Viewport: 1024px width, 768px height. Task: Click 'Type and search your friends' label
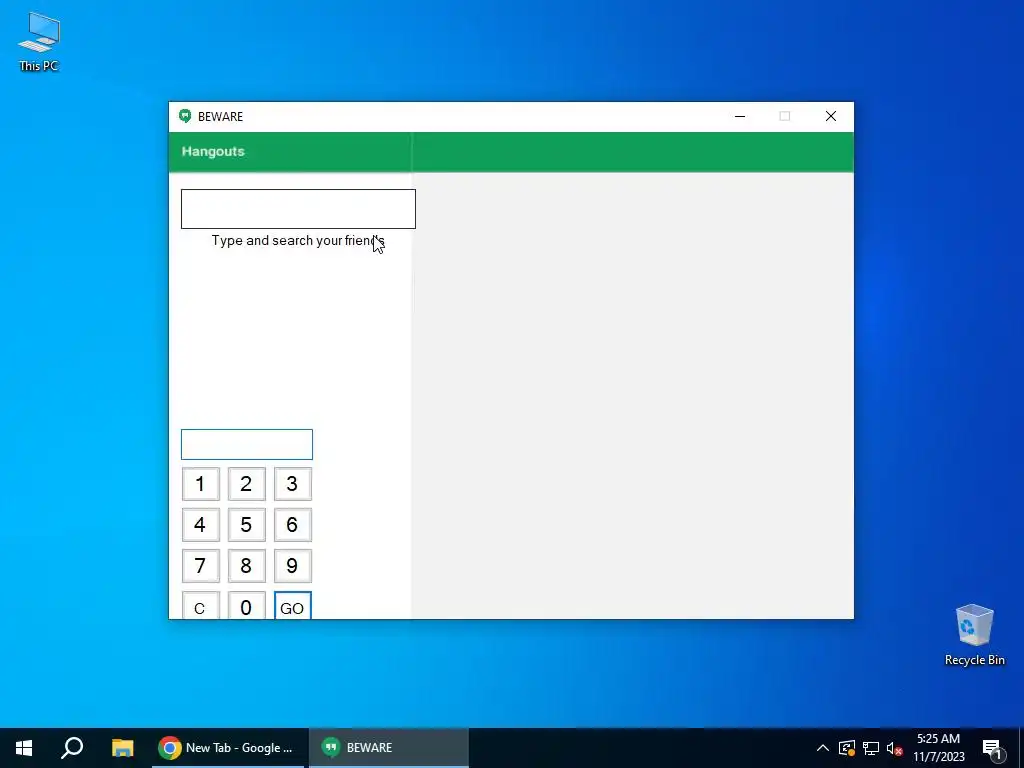[x=298, y=240]
